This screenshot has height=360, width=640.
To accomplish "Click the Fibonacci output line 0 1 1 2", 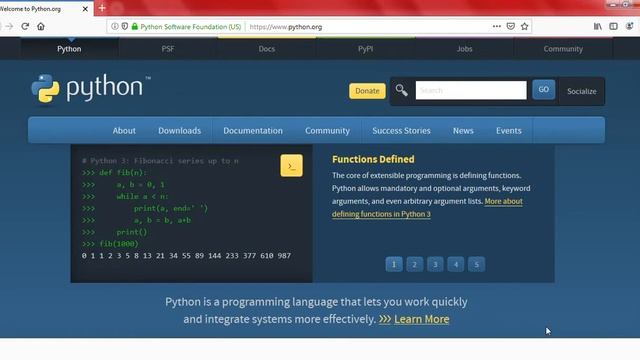I will [x=186, y=256].
